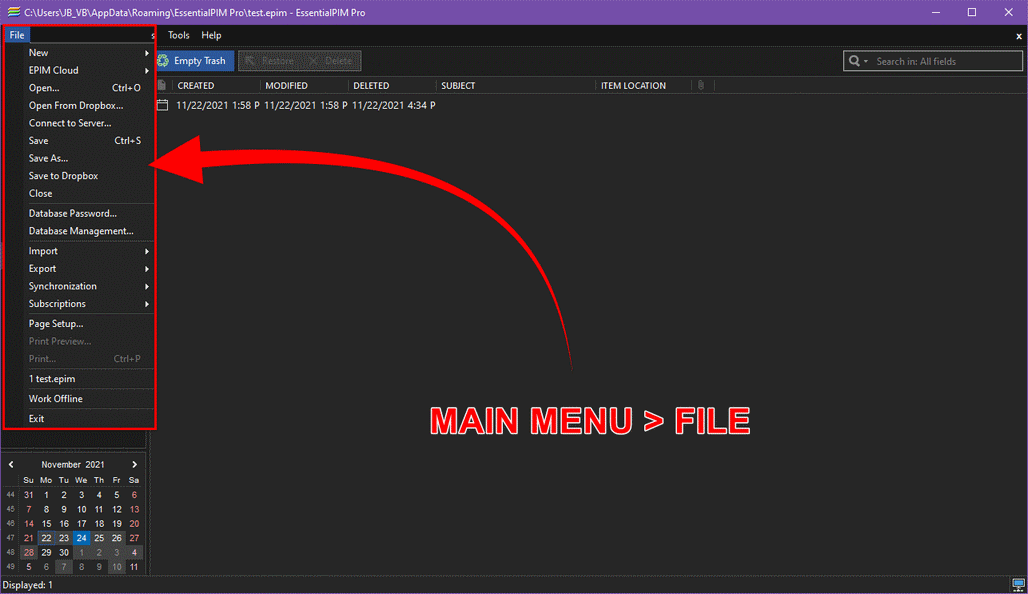The image size is (1028, 594).
Task: Expand the EPIM Cloud submenu
Action: (89, 70)
